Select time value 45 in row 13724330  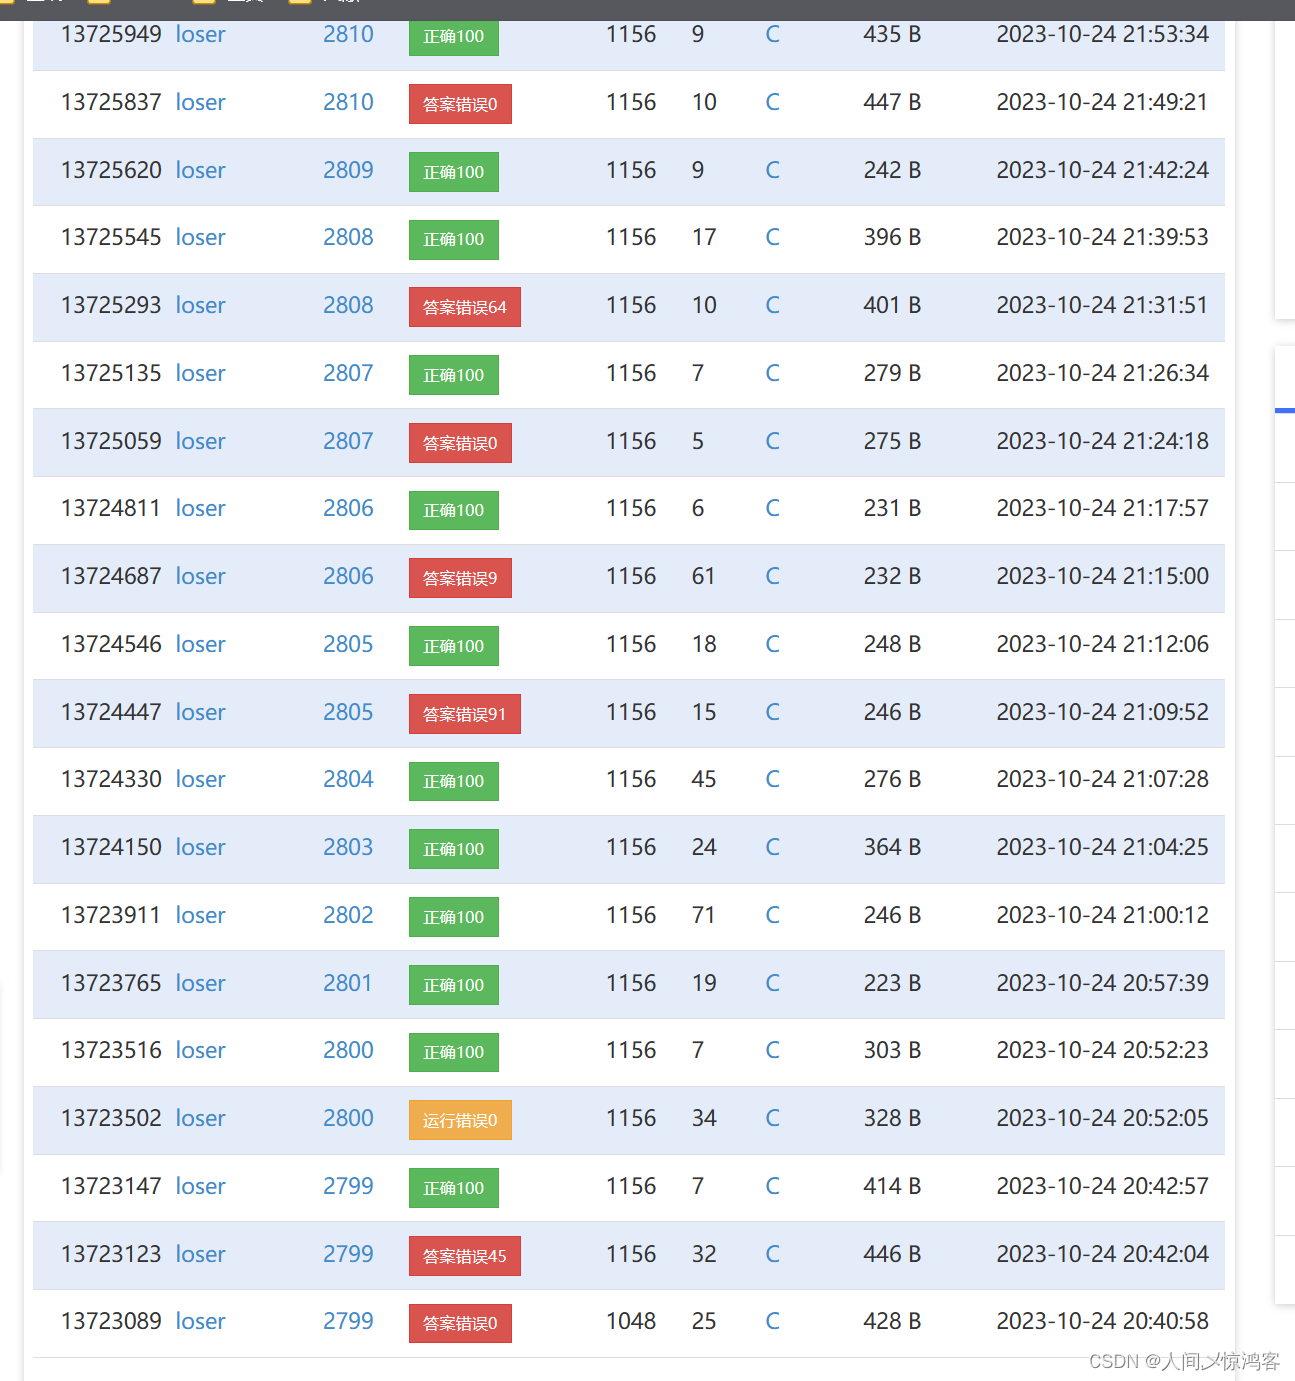704,779
